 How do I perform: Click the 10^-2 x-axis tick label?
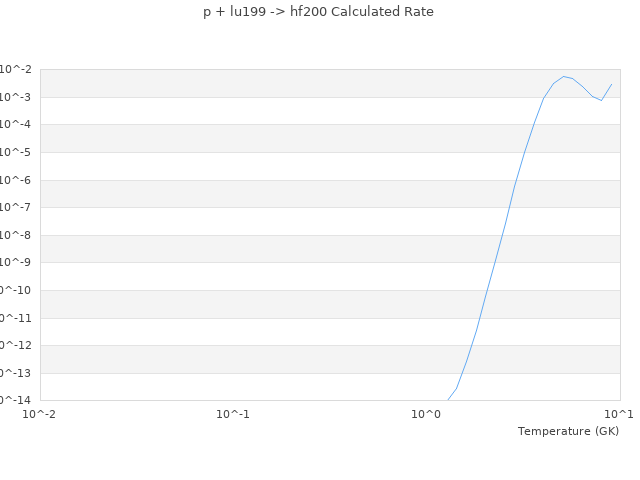[40, 413]
